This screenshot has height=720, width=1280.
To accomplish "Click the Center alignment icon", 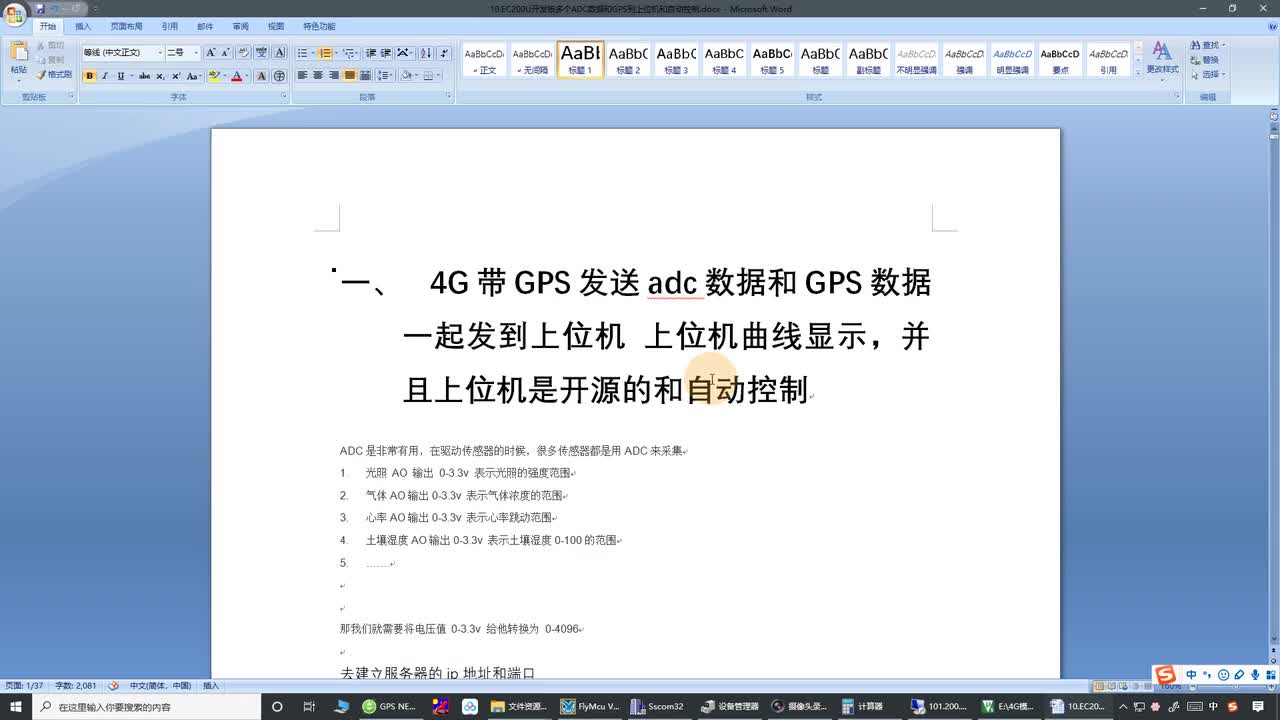I will [x=318, y=76].
